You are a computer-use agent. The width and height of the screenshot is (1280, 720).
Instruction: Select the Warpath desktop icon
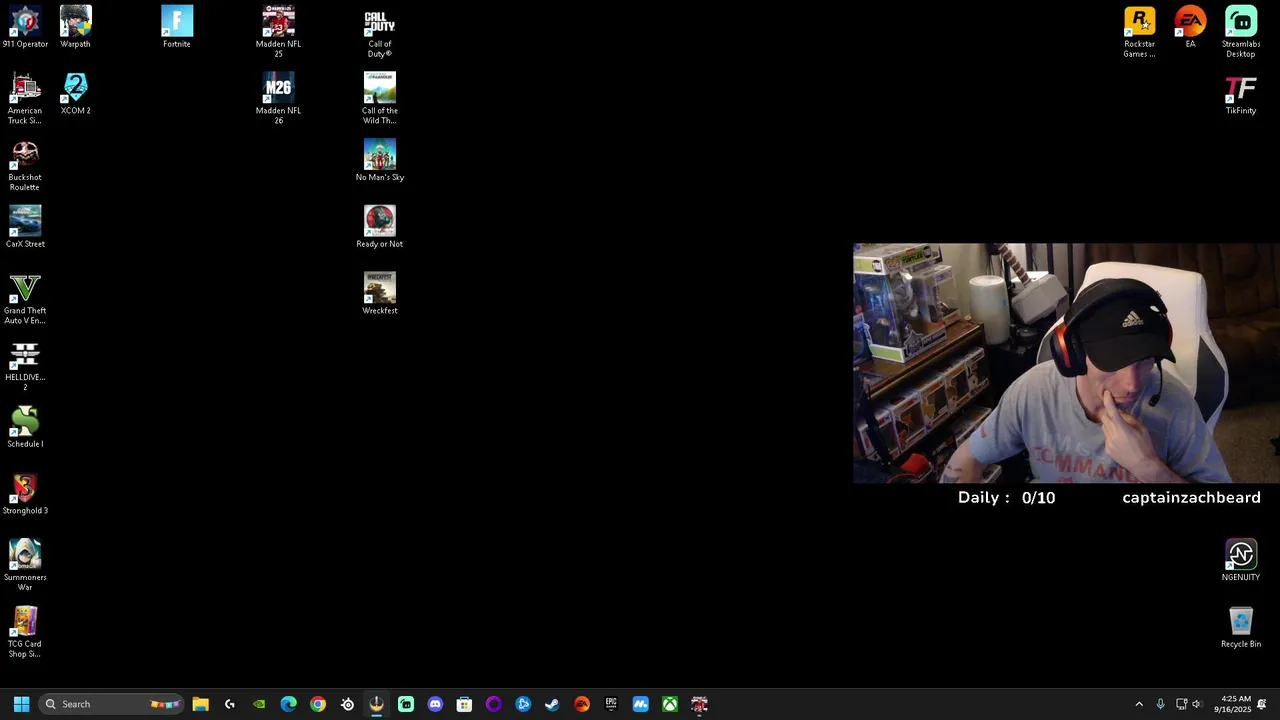75,27
